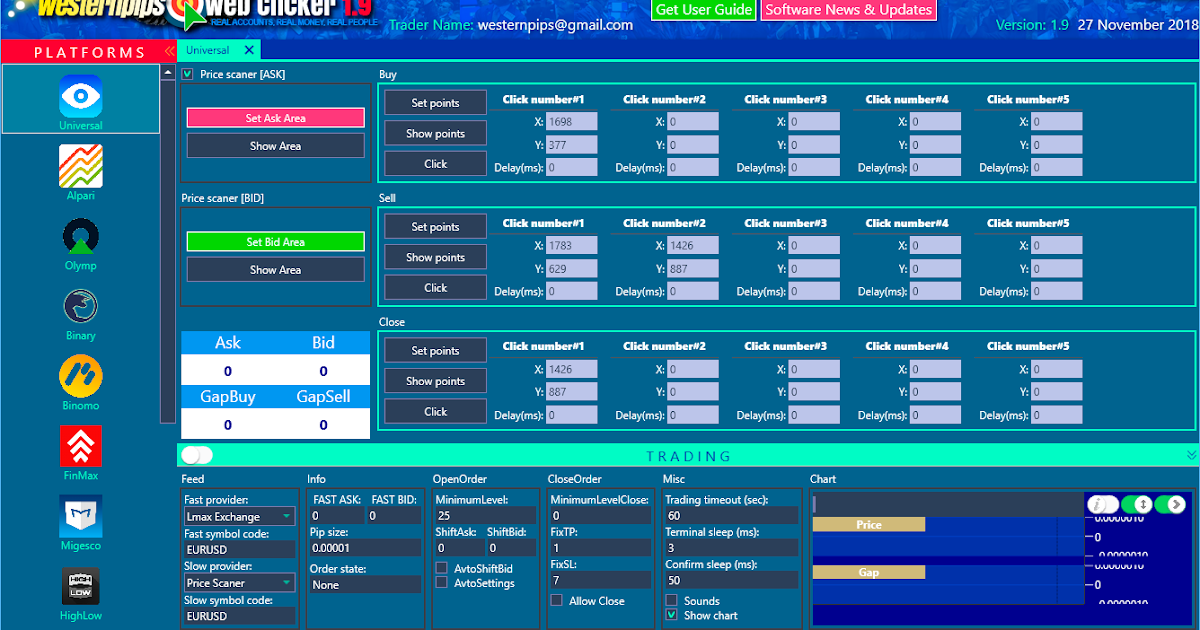Open Software News & Updates
1200x630 pixels.
click(x=848, y=10)
